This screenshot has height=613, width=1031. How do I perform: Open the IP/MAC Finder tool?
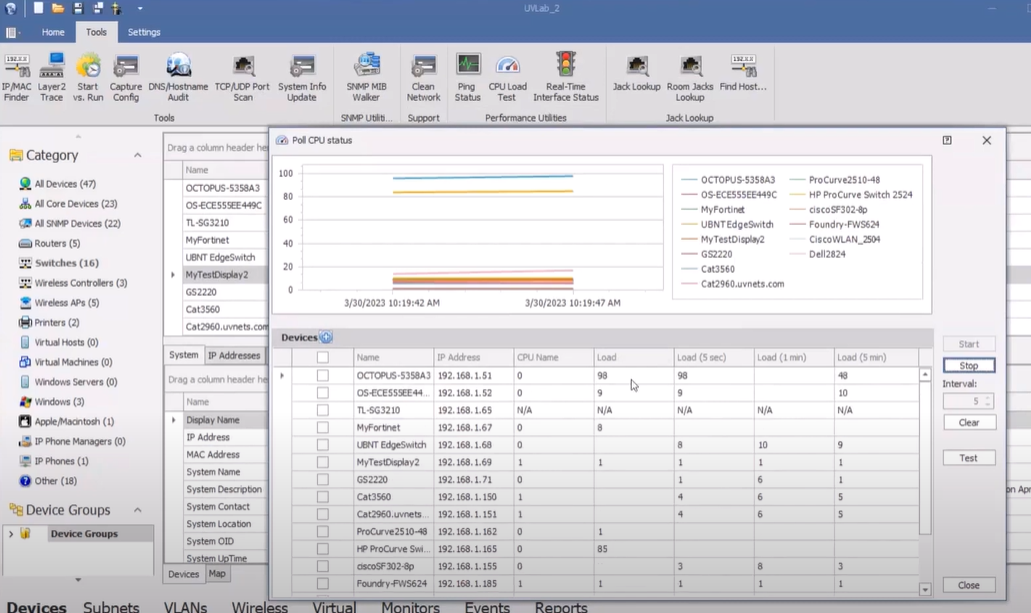(x=17, y=78)
